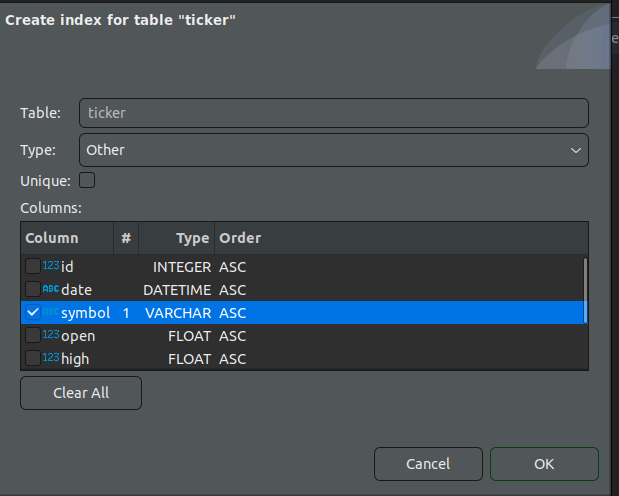Click the high column name
Image resolution: width=619 pixels, height=496 pixels.
tap(75, 359)
